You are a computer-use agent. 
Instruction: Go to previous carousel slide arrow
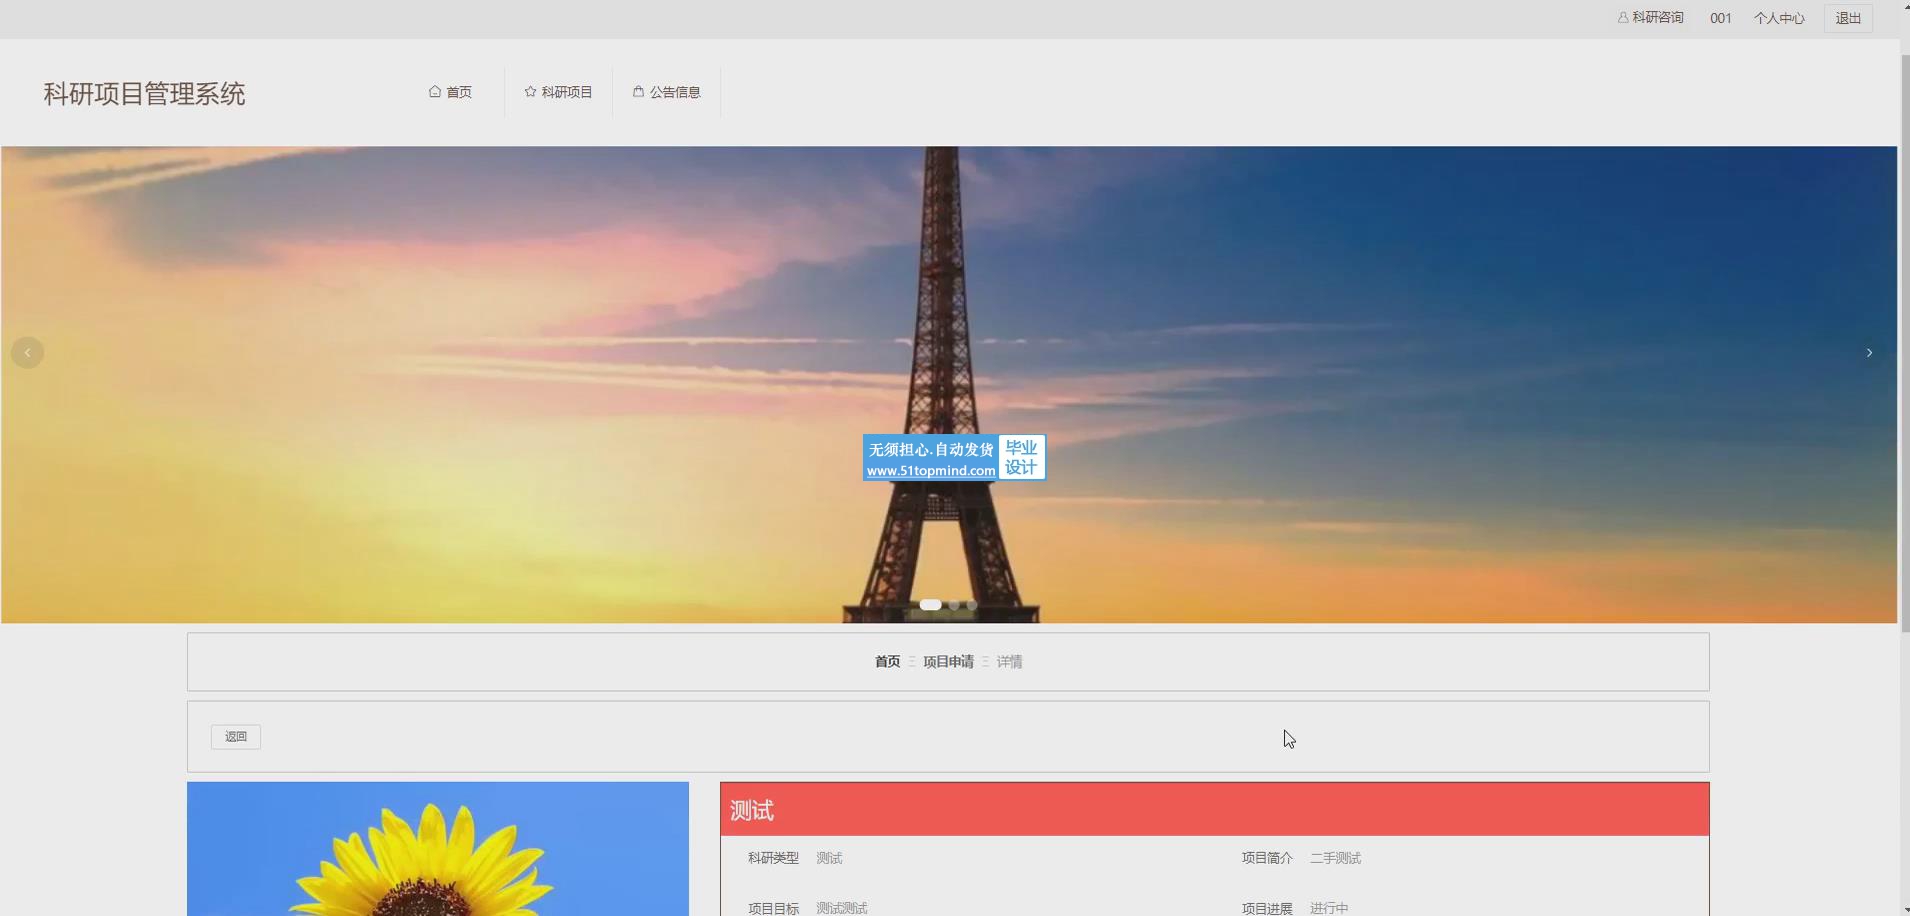(x=27, y=352)
